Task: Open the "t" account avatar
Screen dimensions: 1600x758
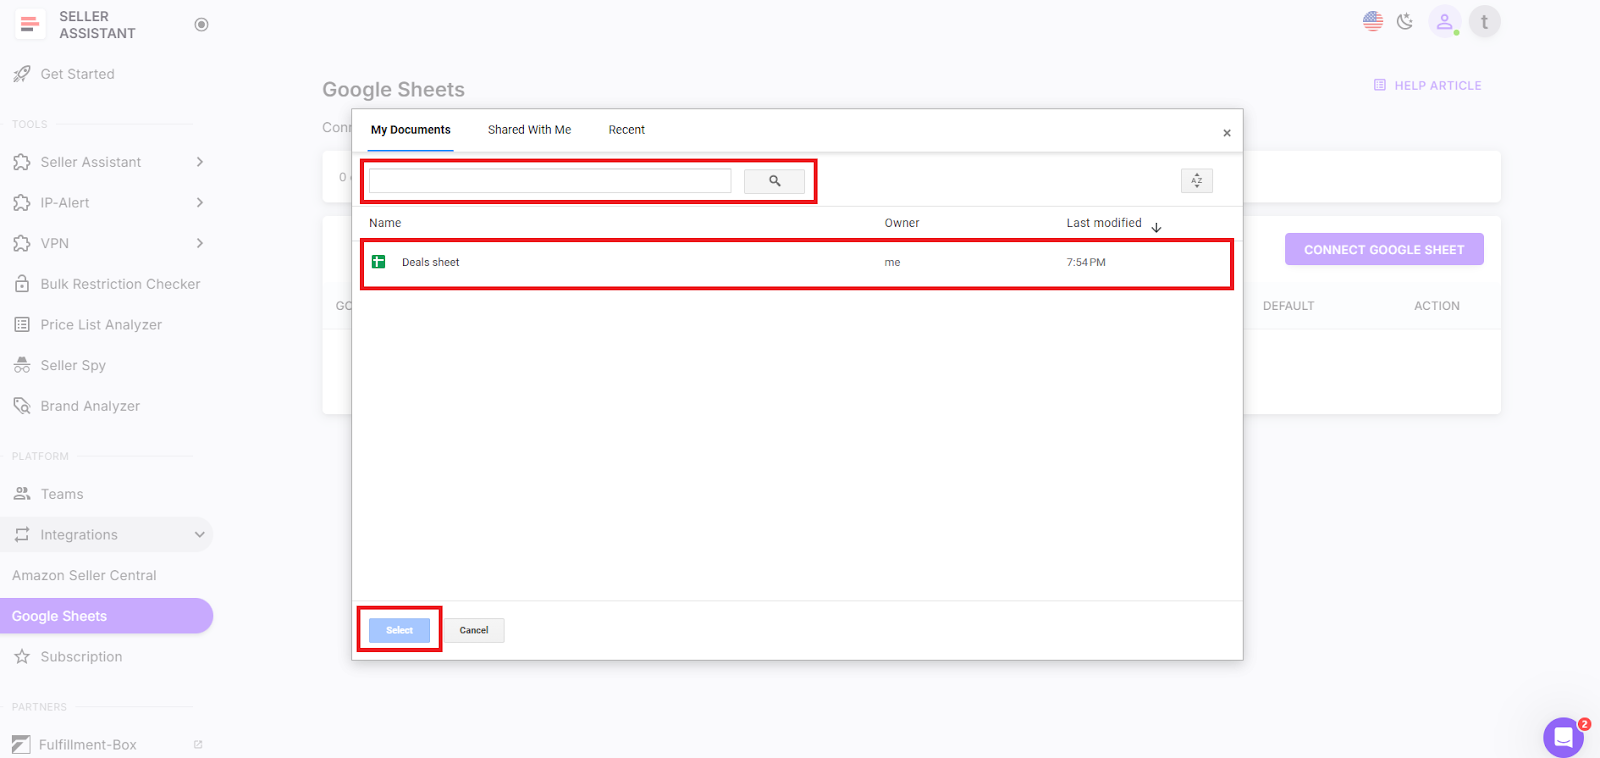Action: click(x=1484, y=21)
